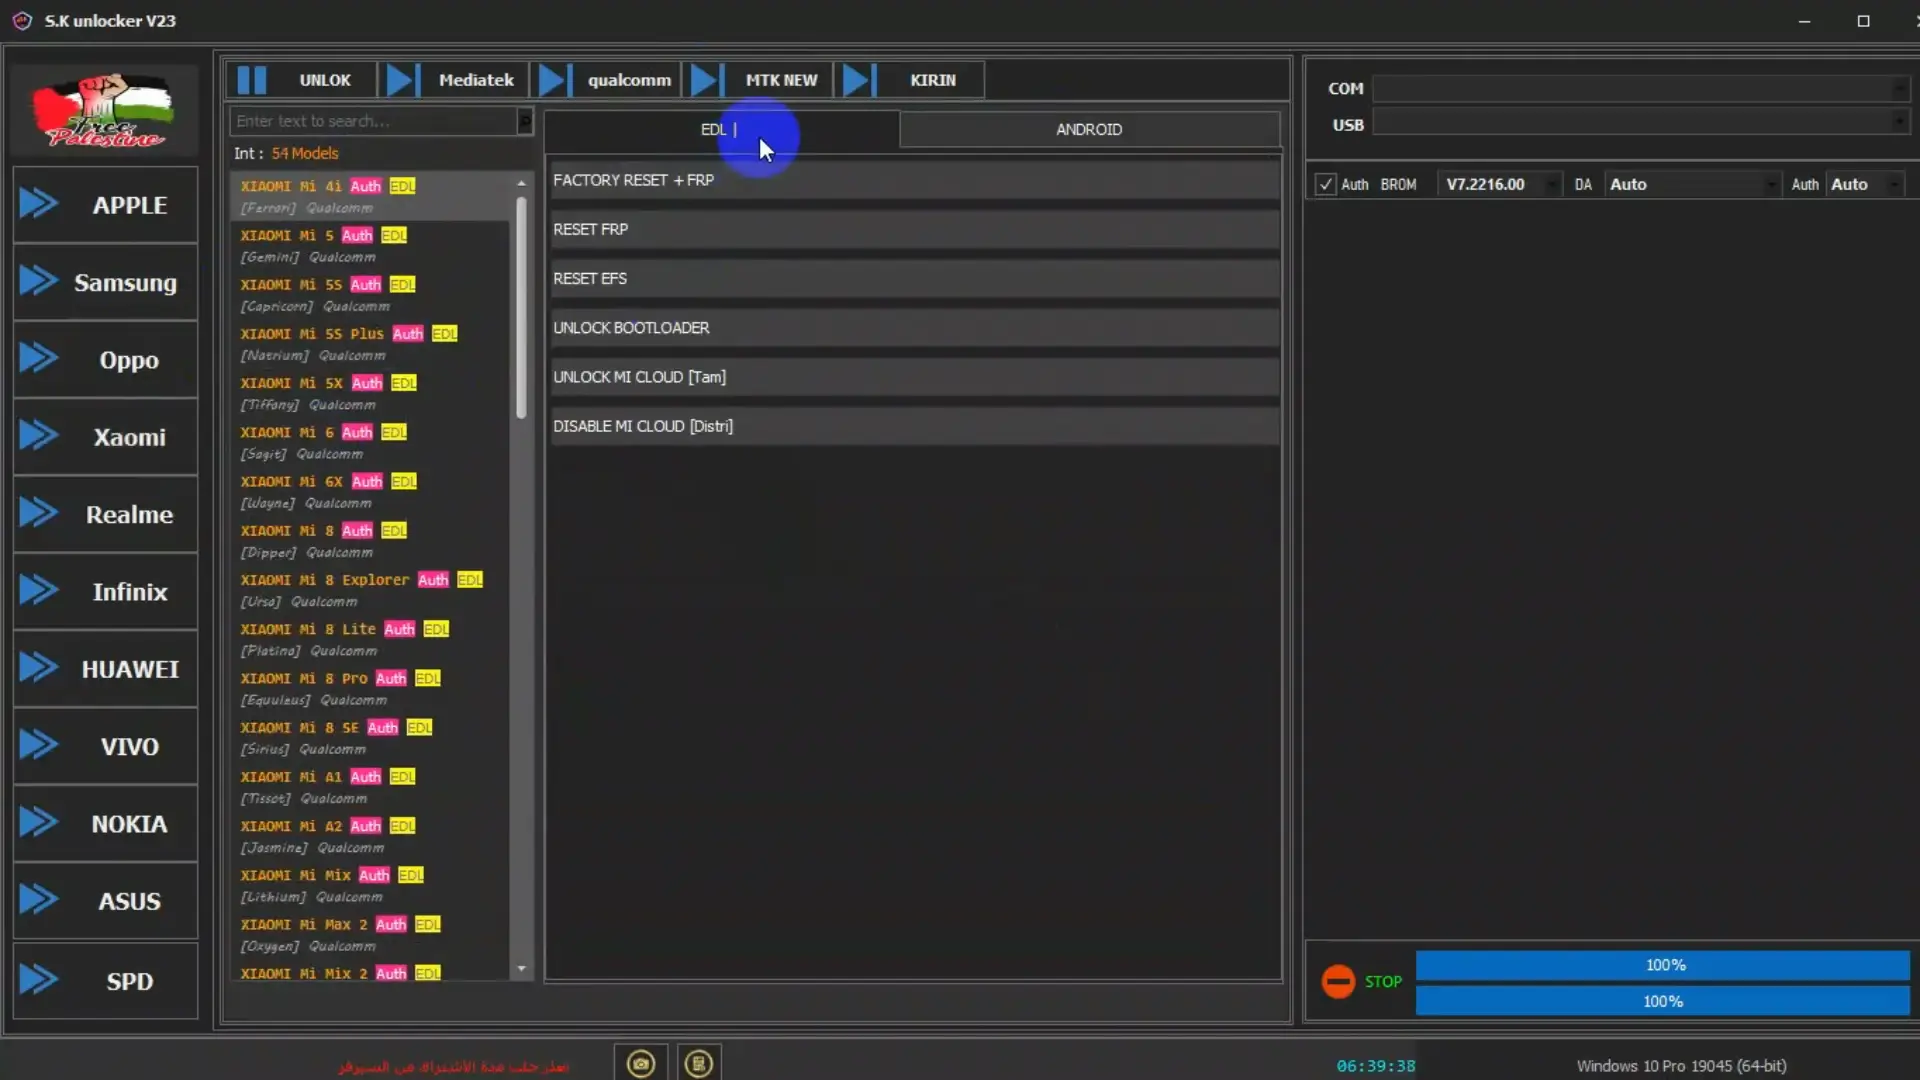Run FACTORY RESET + FRP operation
Viewport: 1920px width, 1080px height.
coord(914,180)
